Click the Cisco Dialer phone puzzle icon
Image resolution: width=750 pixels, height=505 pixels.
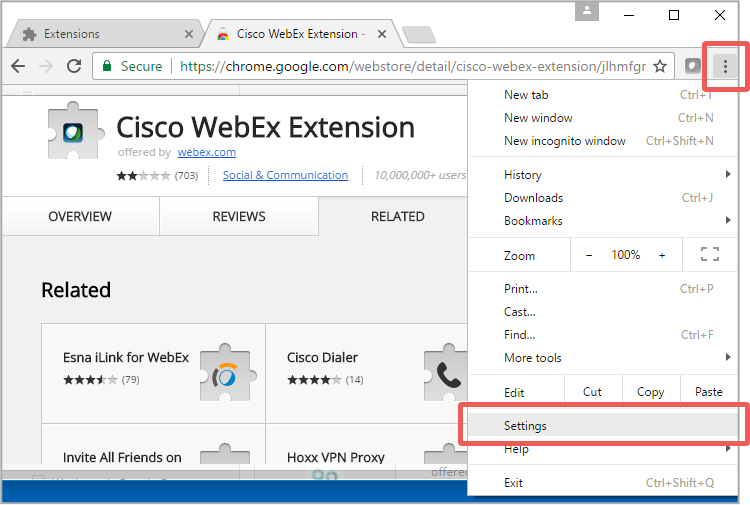[445, 373]
